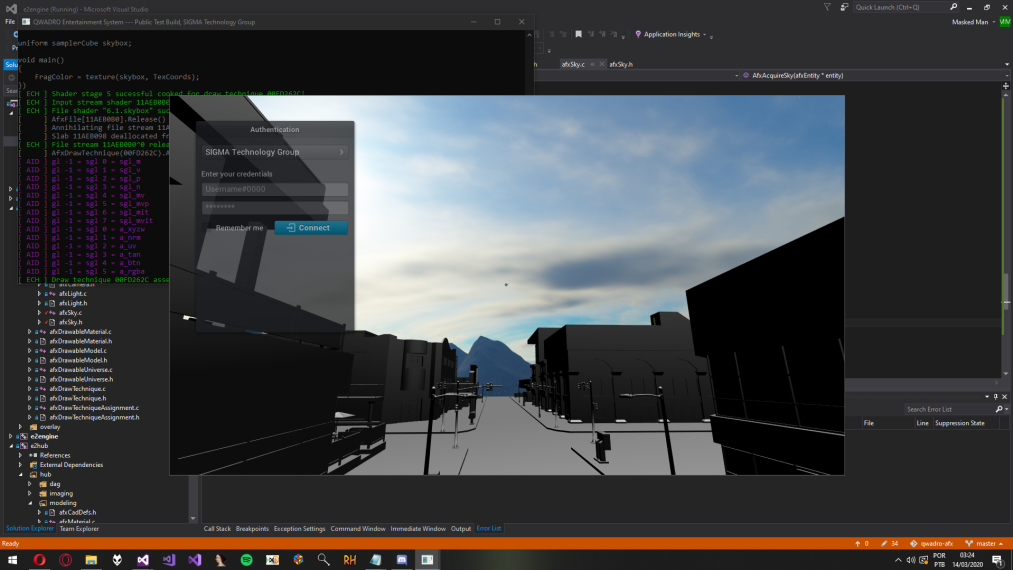
Task: Open the Immediate Window tab
Action: (x=418, y=529)
